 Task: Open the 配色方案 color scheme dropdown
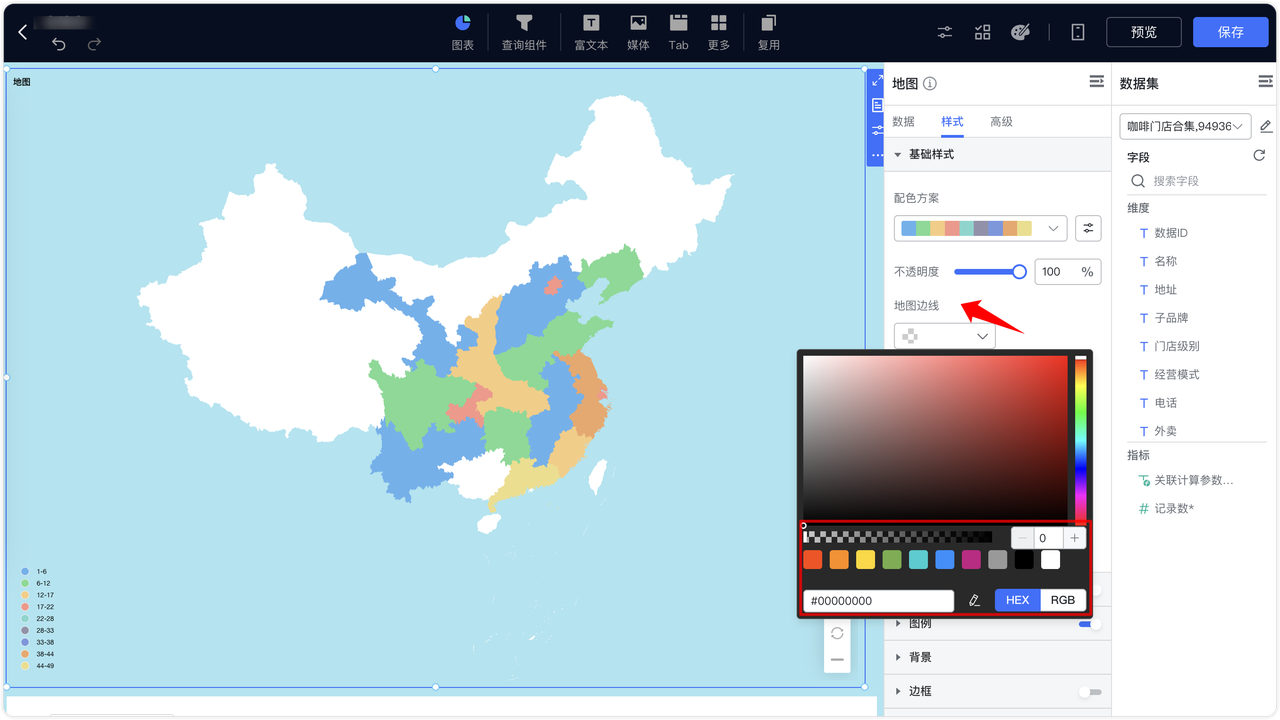[x=980, y=228]
